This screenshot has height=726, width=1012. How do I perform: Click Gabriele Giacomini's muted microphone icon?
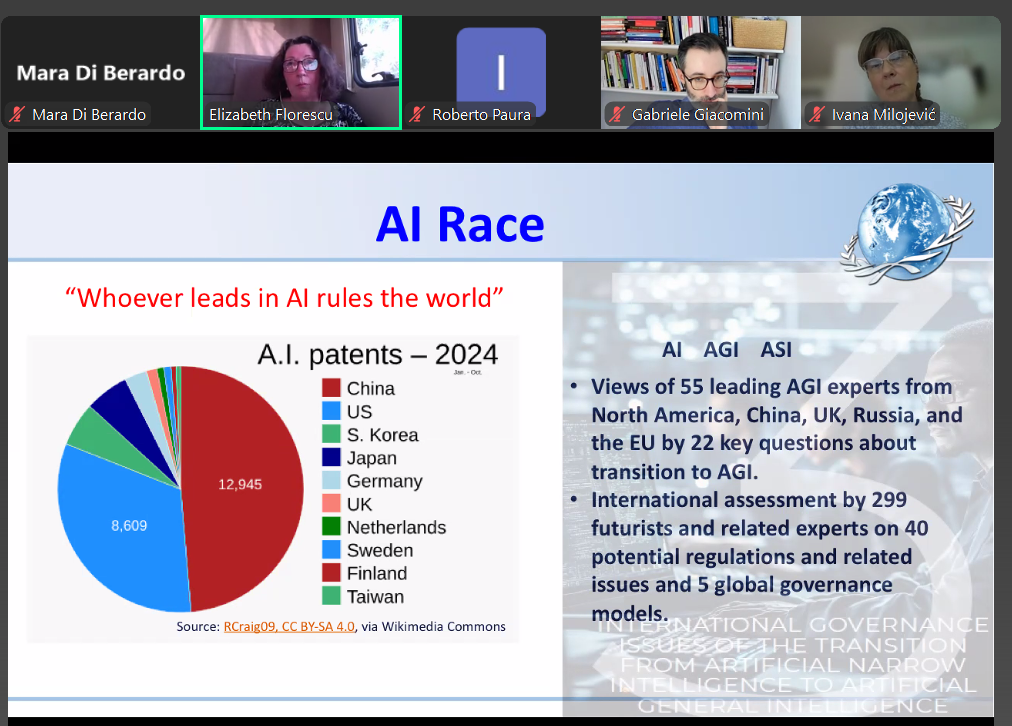click(x=617, y=115)
